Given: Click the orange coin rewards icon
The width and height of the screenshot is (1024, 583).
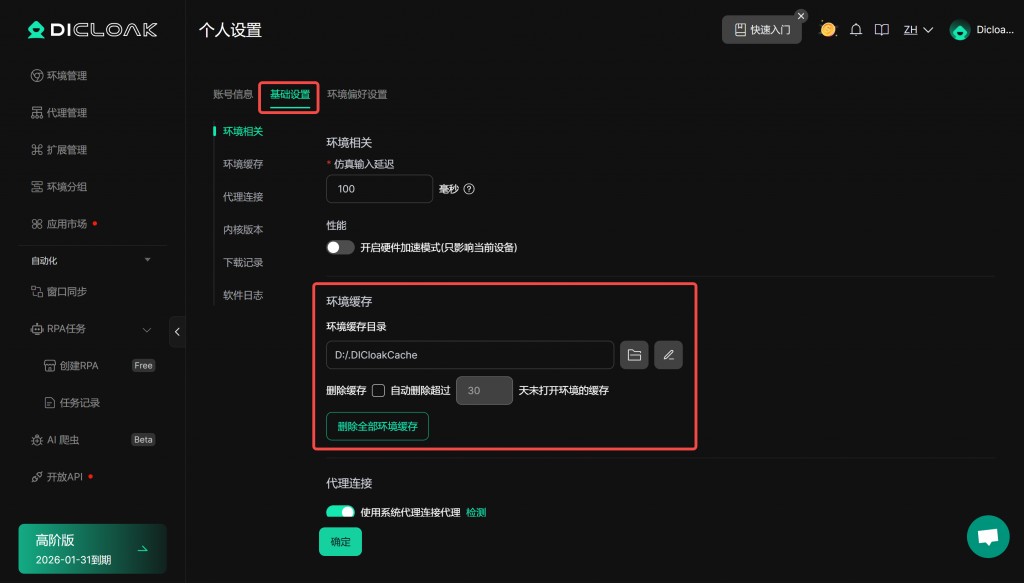Looking at the screenshot, I should [x=828, y=30].
